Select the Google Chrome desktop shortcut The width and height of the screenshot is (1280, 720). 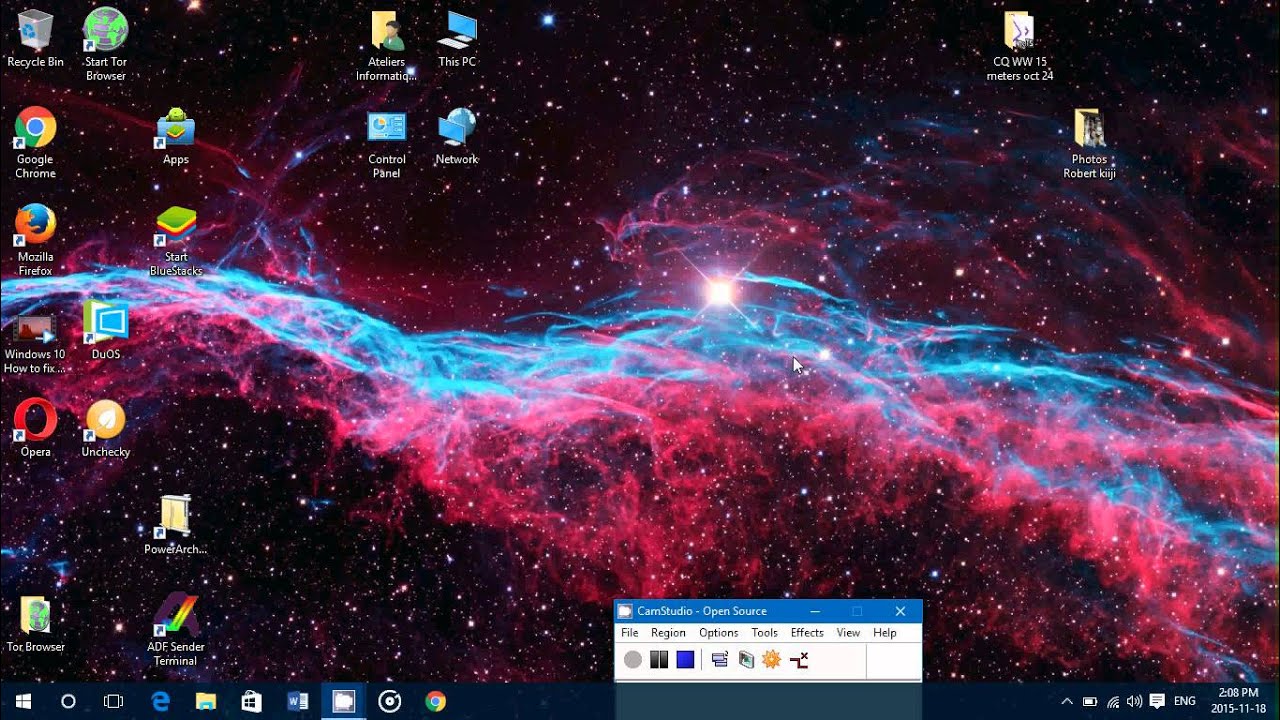tap(35, 143)
